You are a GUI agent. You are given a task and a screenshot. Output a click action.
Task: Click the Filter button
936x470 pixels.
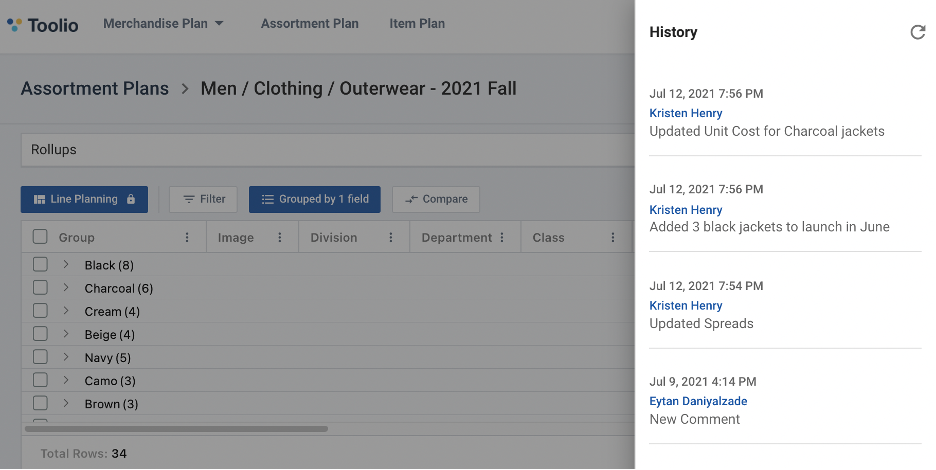tap(204, 199)
